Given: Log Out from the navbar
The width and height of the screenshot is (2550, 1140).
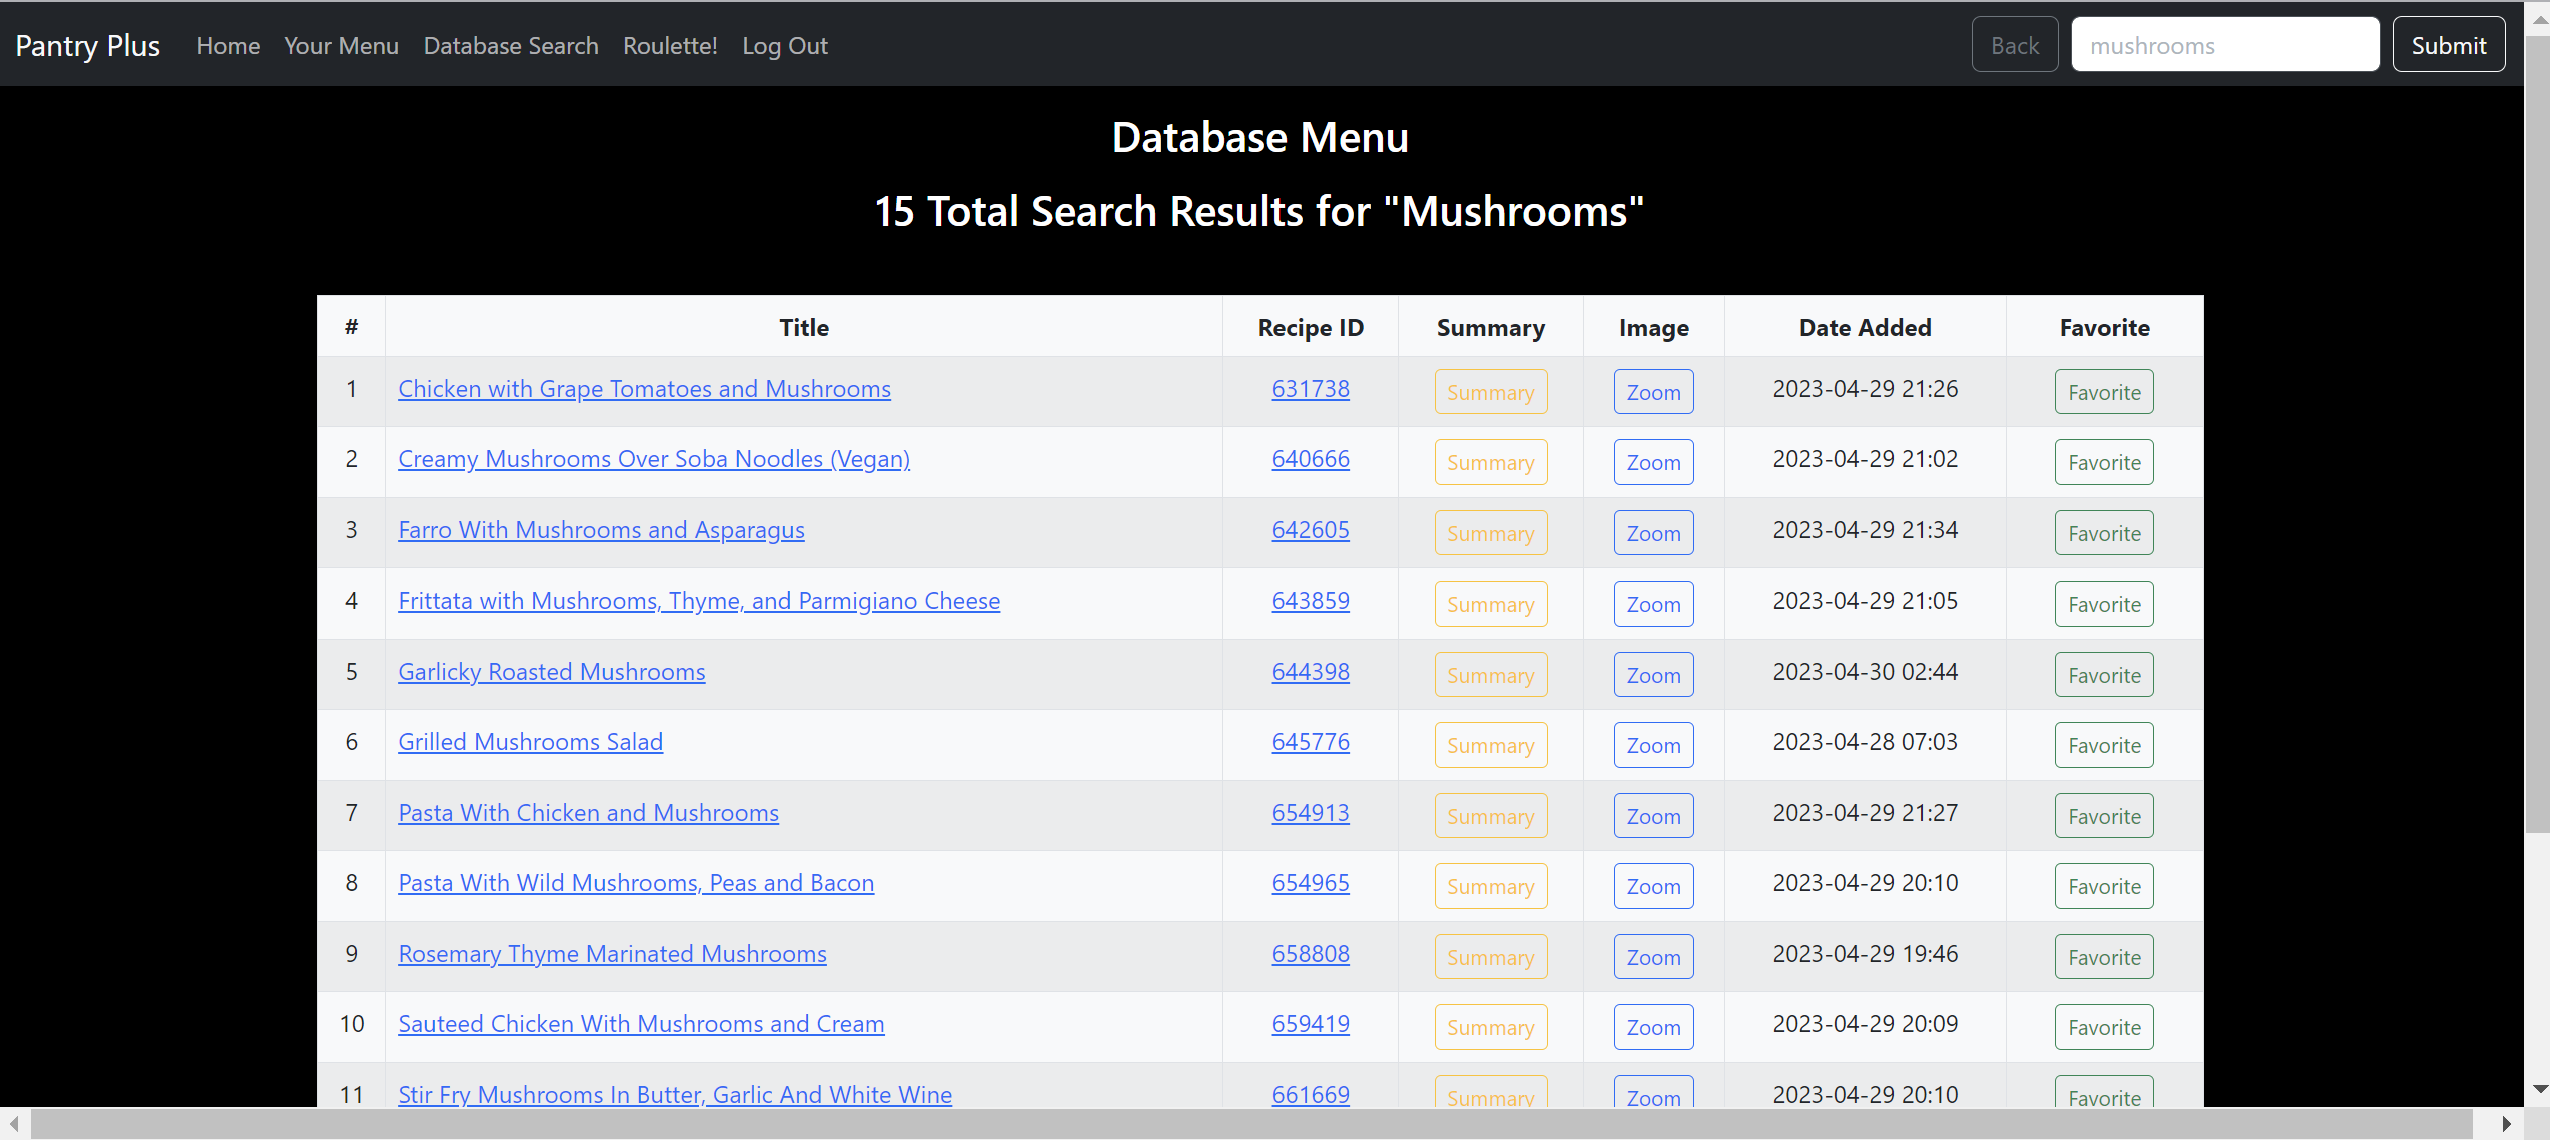Looking at the screenshot, I should pyautogui.click(x=784, y=46).
